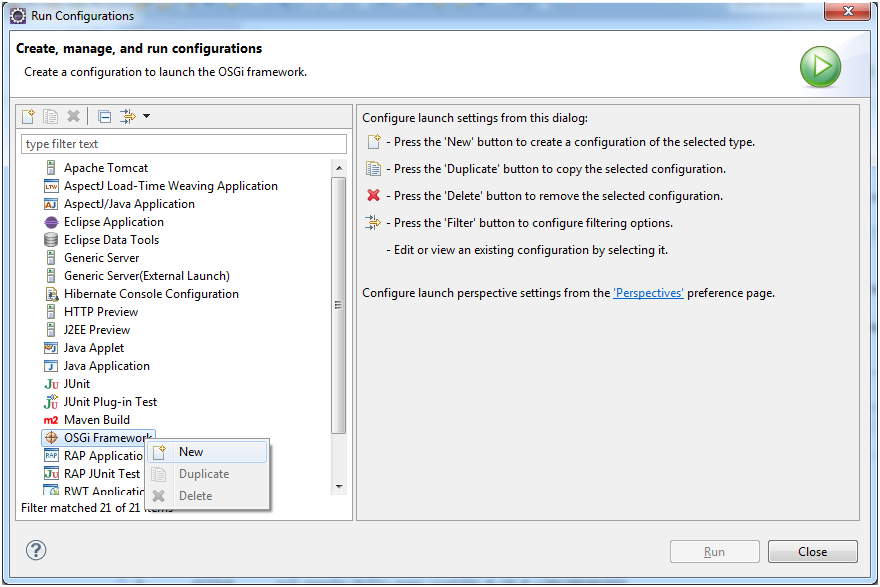
Task: Click the AspectJ Load-Time Weaving Application icon
Action: pos(51,186)
